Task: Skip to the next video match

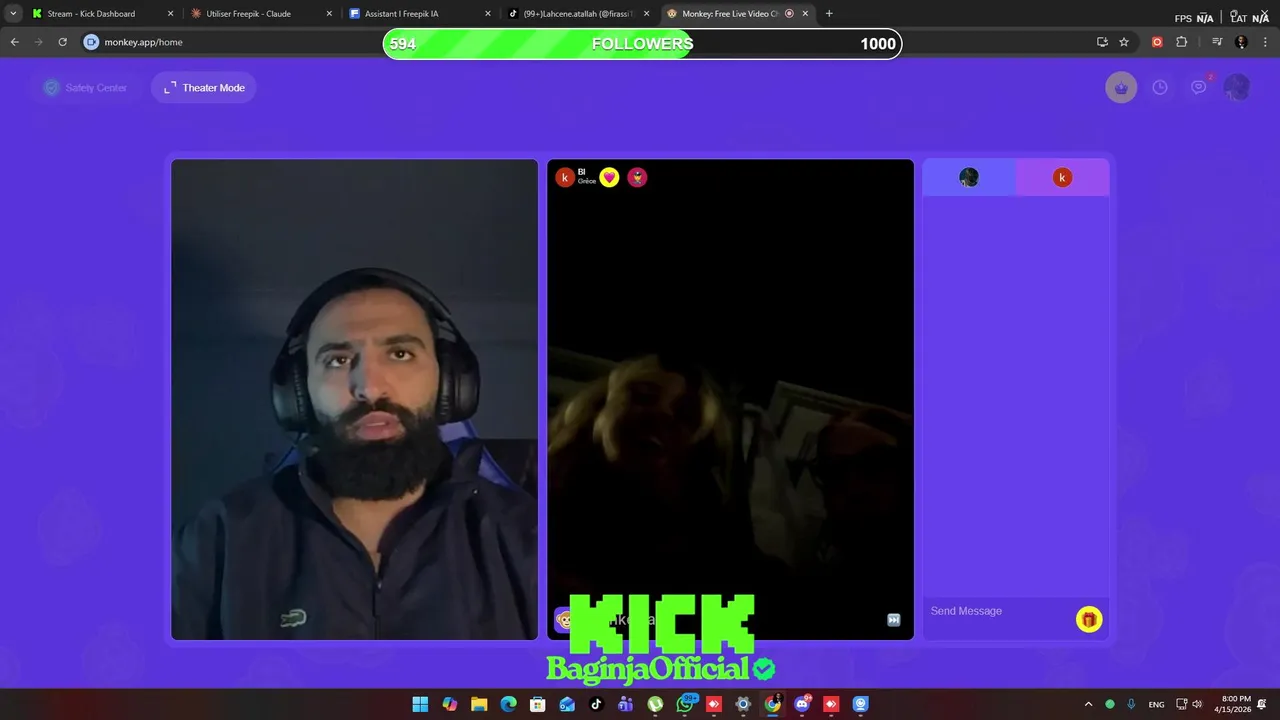Action: (x=894, y=620)
